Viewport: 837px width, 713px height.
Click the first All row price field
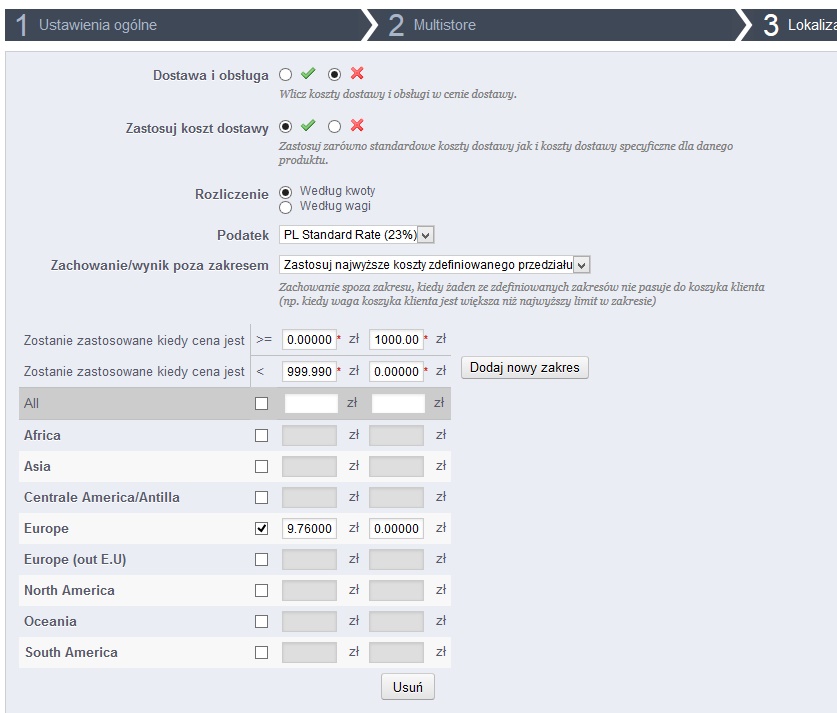310,404
